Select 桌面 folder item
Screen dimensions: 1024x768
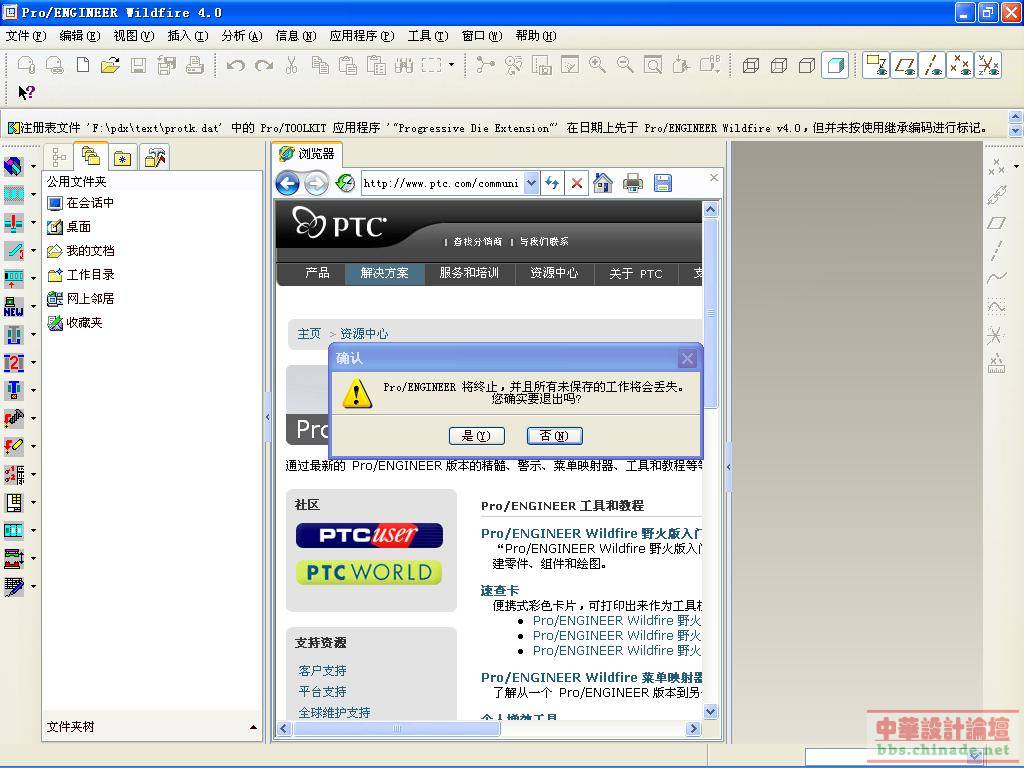[69, 227]
